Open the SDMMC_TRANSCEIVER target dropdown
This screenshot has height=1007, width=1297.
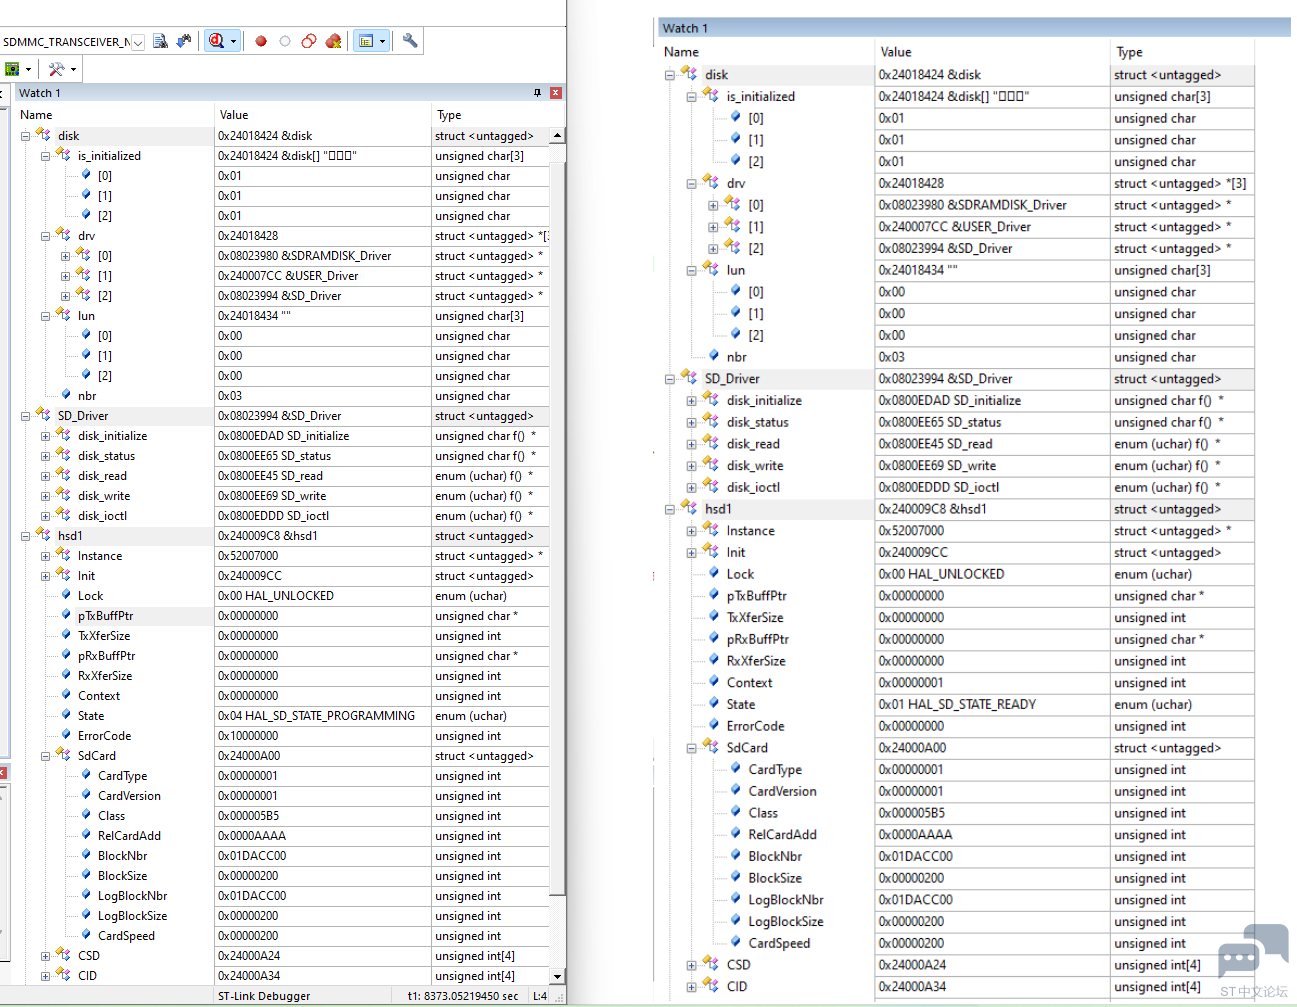tap(138, 42)
